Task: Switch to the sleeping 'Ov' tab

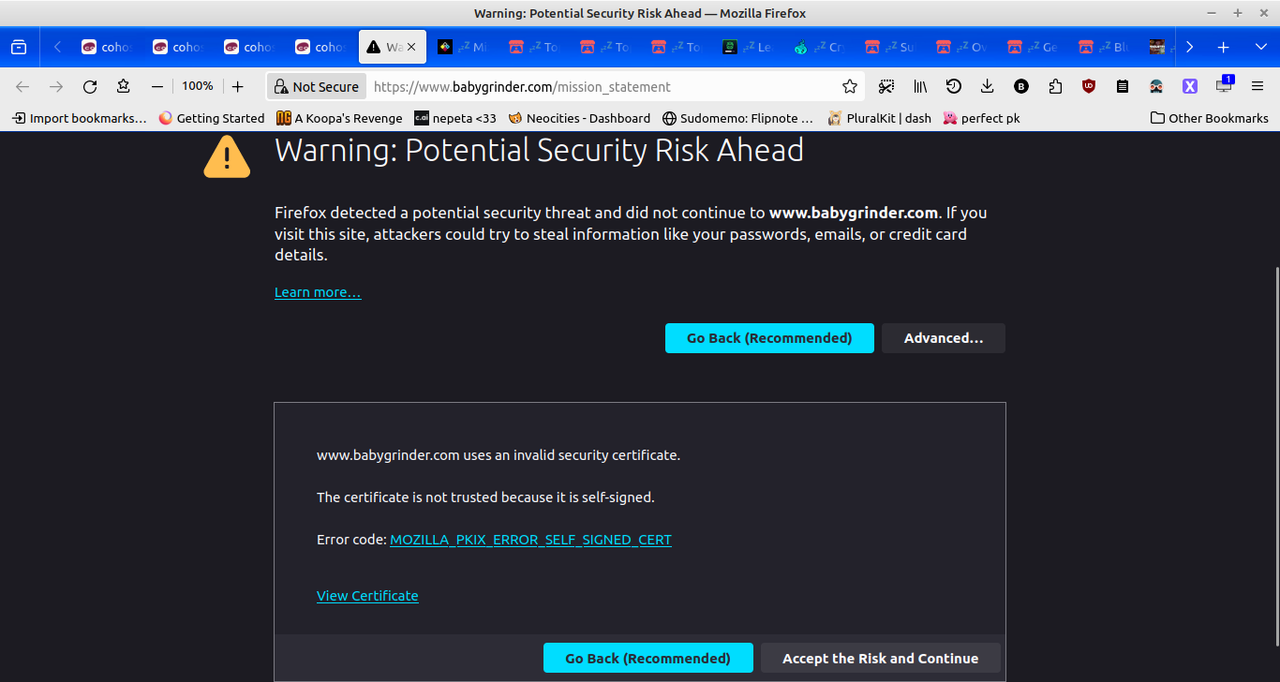Action: pos(962,47)
